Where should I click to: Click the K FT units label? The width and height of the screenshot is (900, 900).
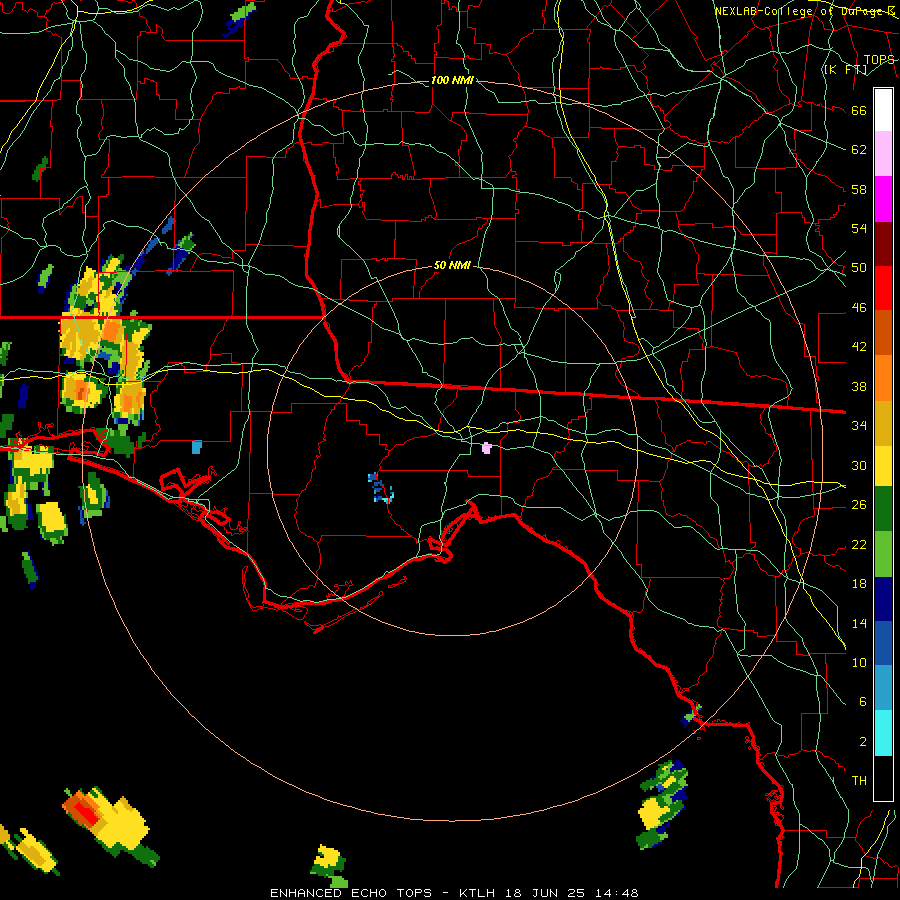(845, 69)
